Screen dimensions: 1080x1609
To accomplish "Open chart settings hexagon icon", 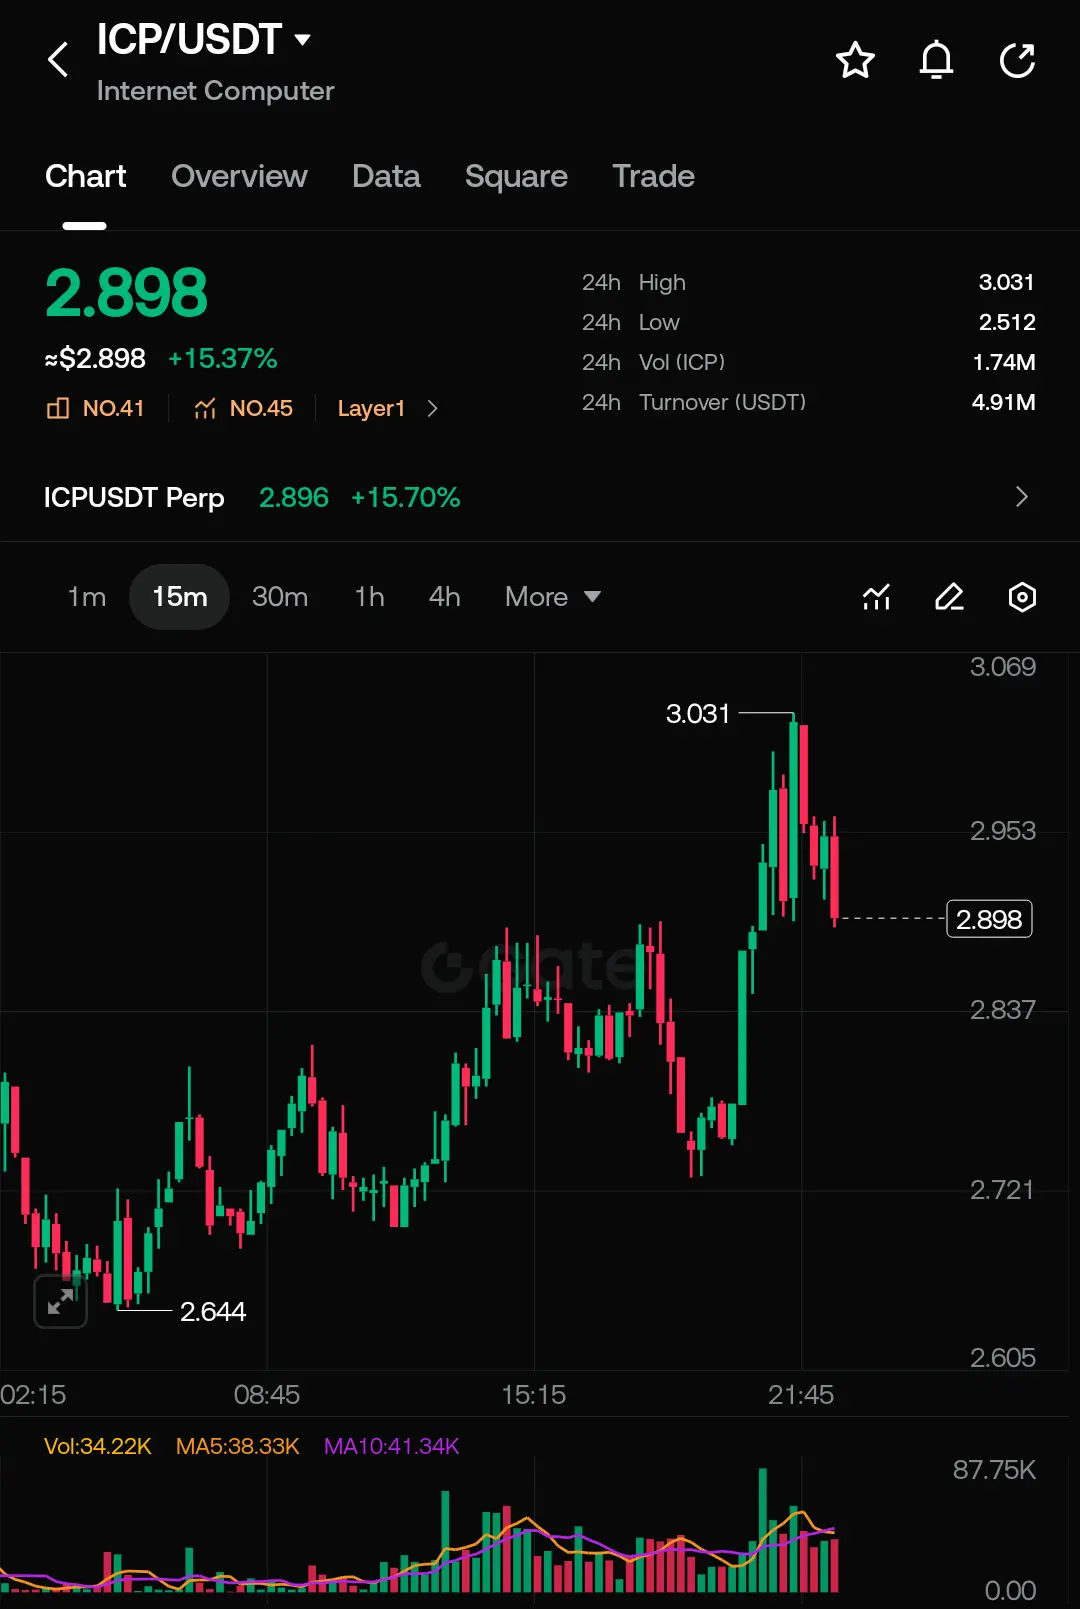I will [x=1022, y=597].
